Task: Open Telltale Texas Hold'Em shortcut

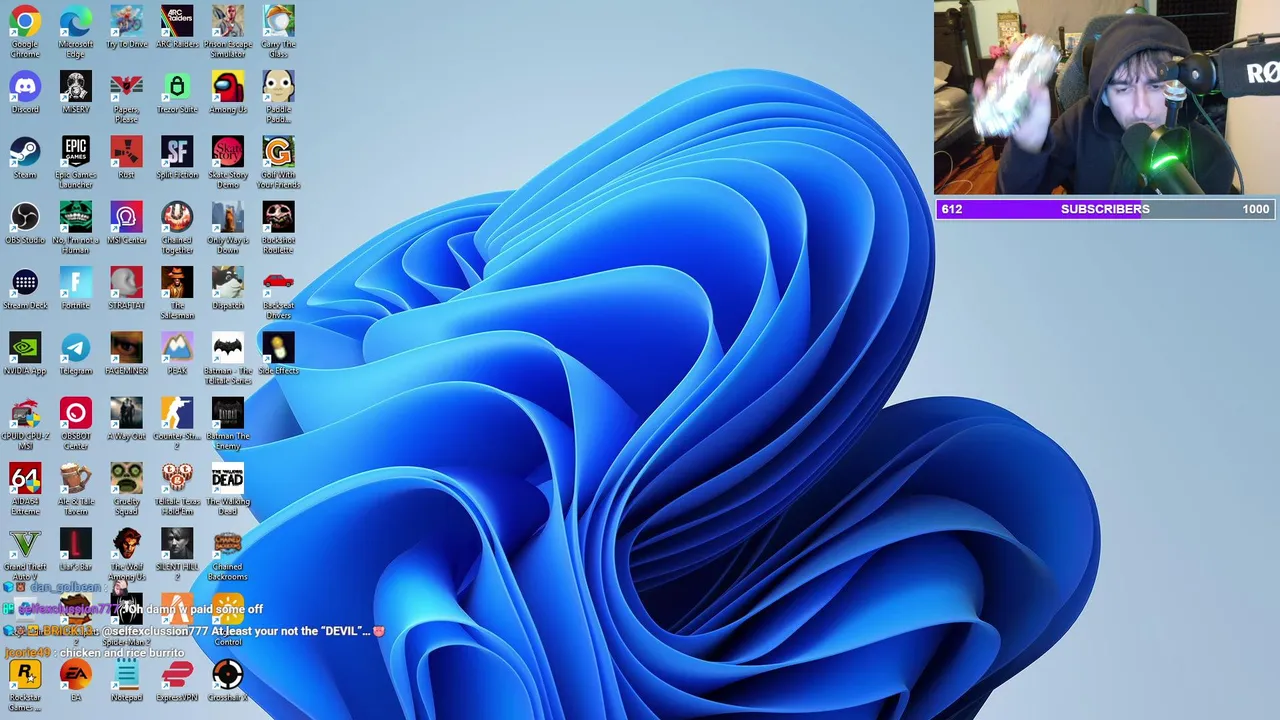Action: 177,490
